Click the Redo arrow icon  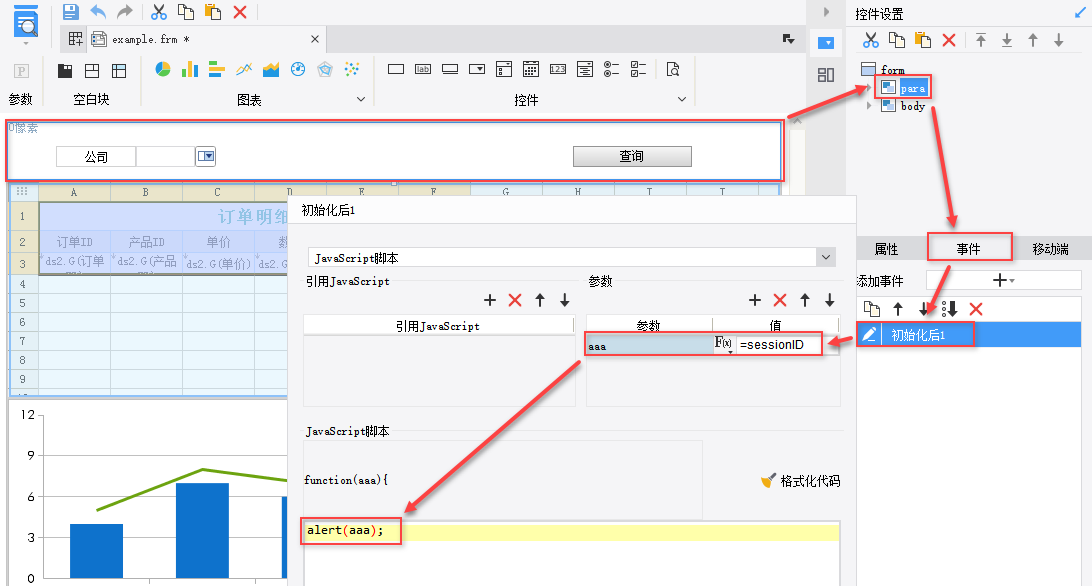point(125,11)
